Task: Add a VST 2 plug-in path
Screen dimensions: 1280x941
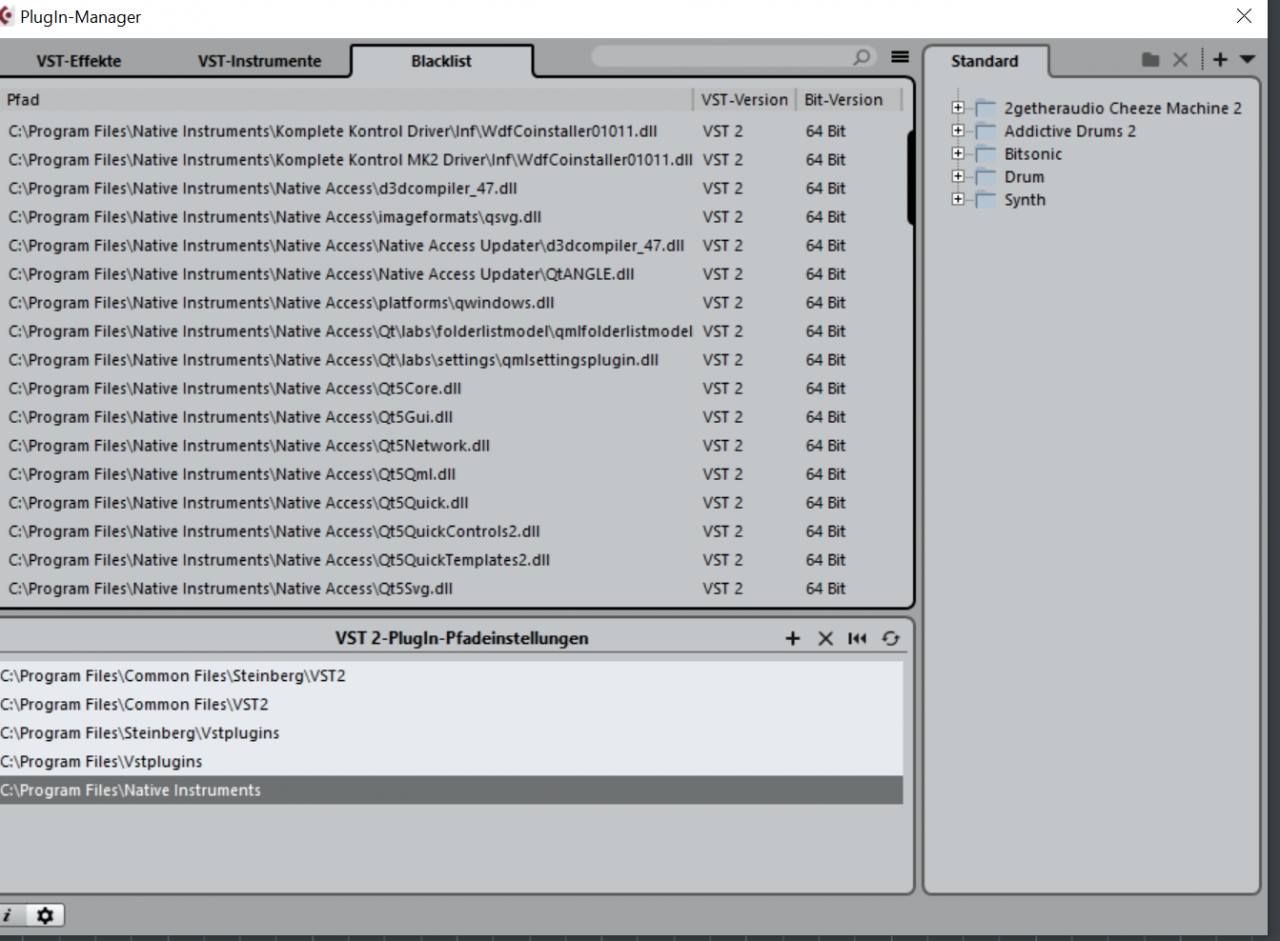Action: tap(793, 638)
